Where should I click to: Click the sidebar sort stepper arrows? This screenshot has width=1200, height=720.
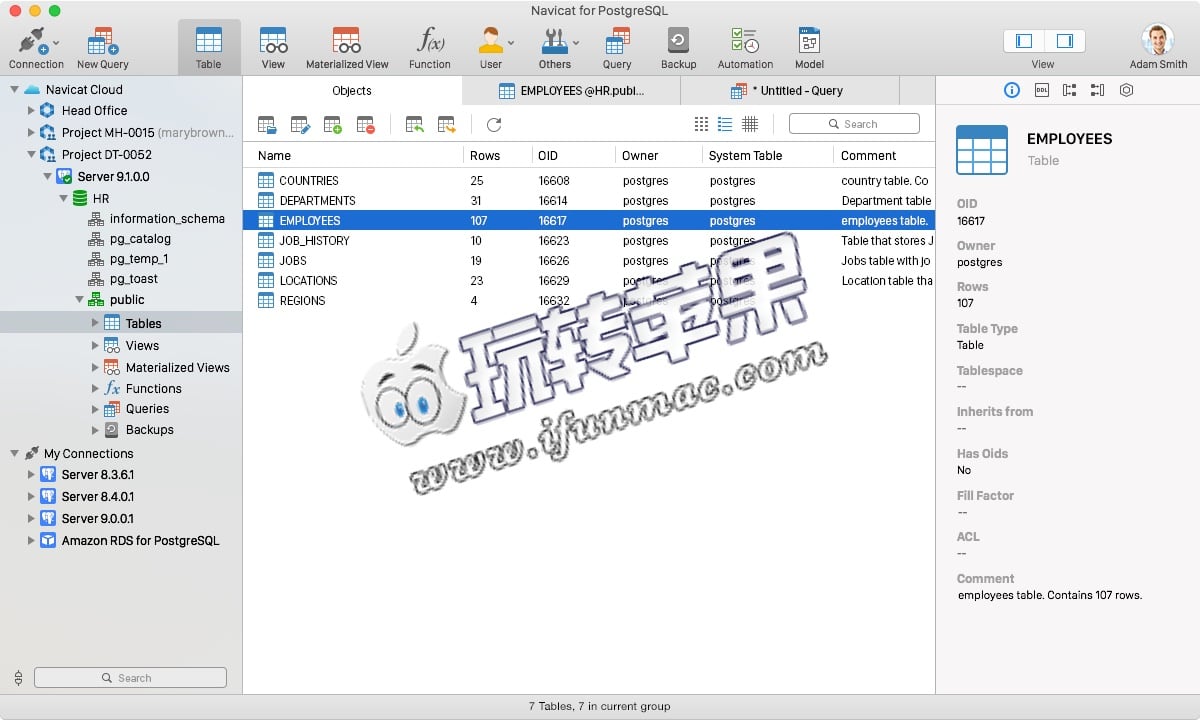click(x=17, y=677)
